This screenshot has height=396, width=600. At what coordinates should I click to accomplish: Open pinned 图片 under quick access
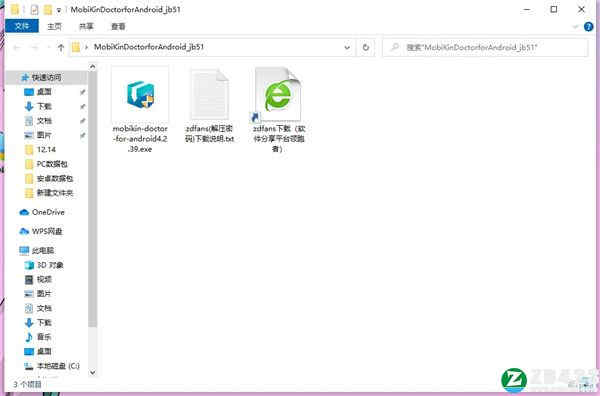[44, 135]
